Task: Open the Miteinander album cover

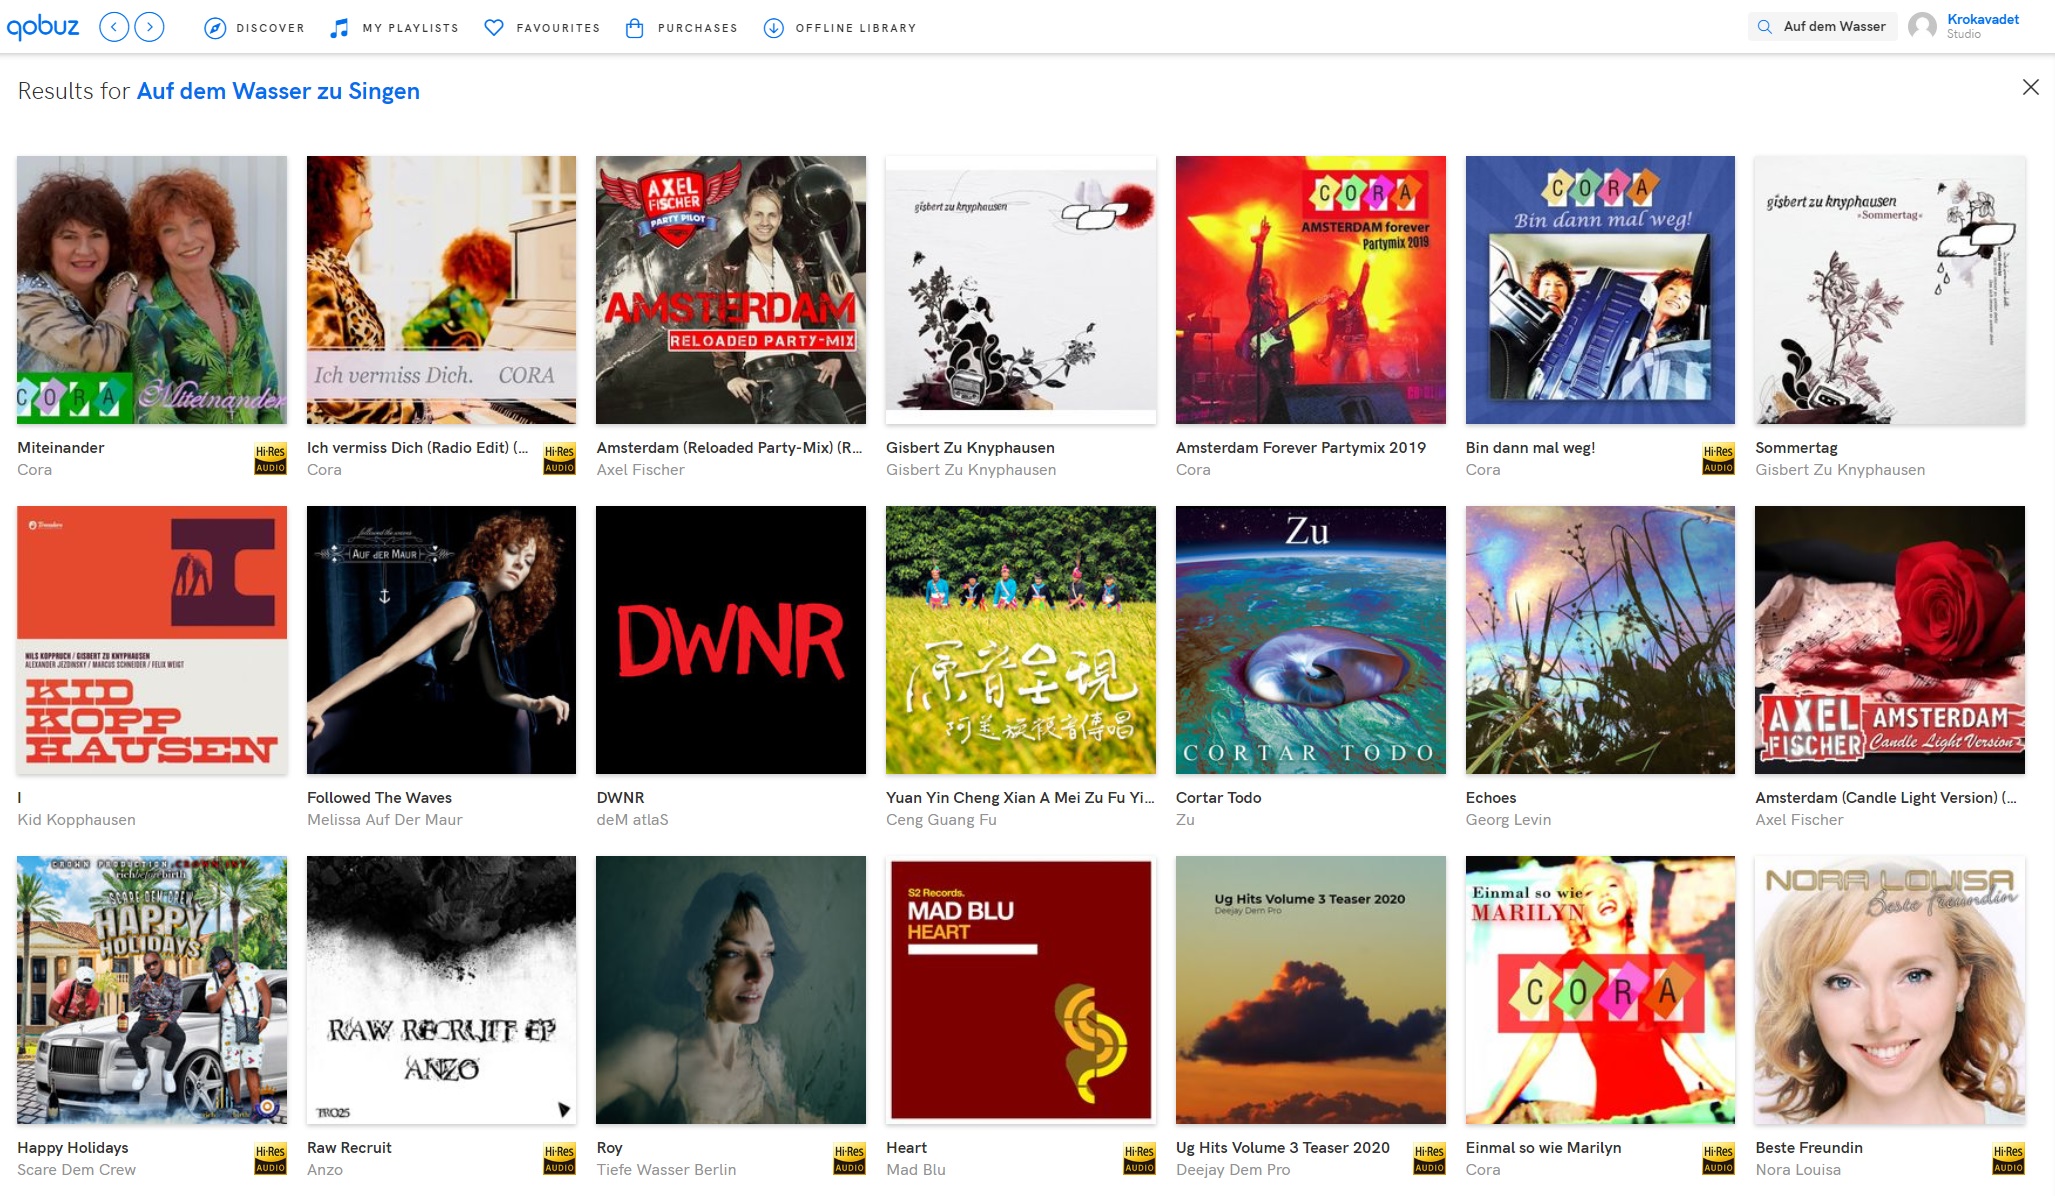Action: tap(152, 290)
